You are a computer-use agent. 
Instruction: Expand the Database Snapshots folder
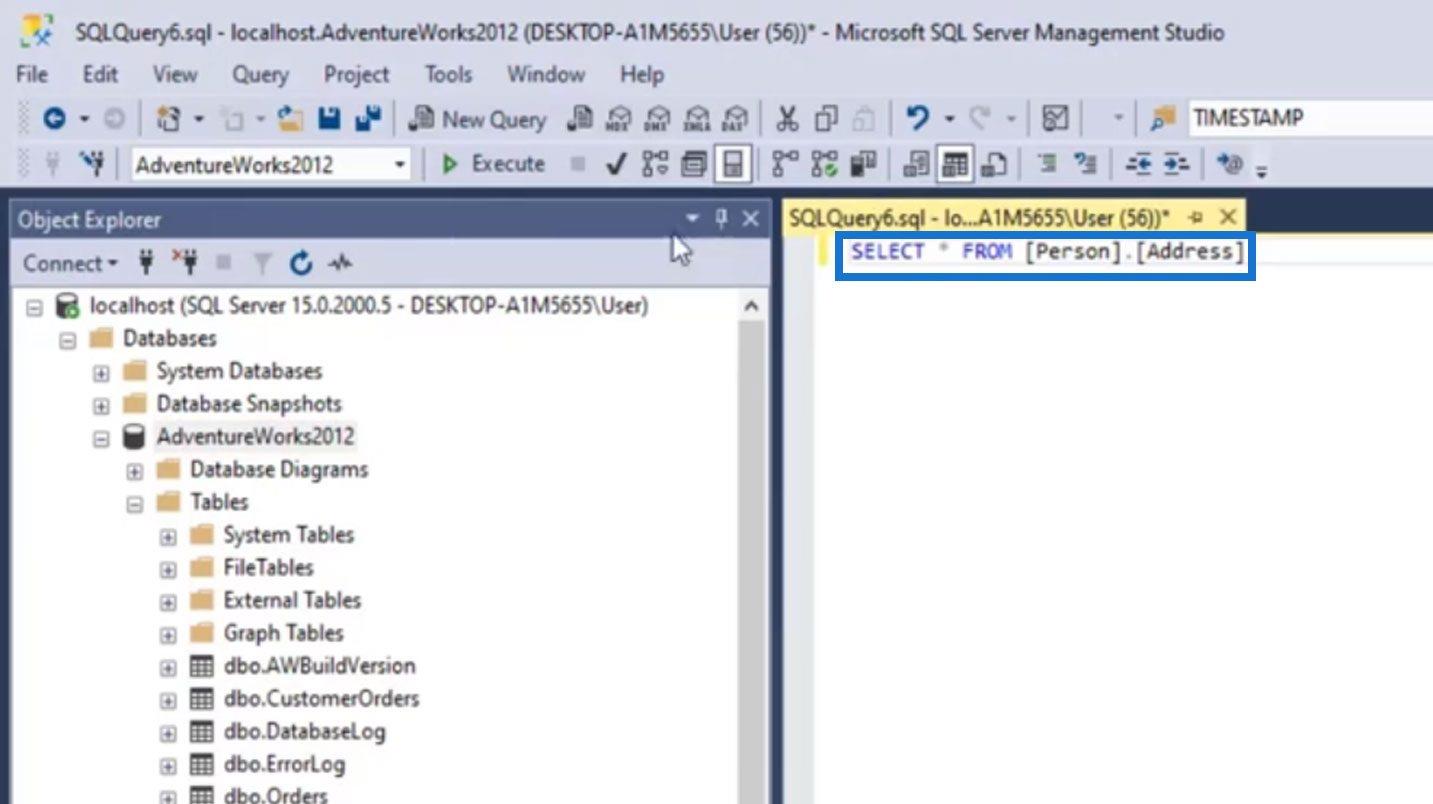(101, 406)
